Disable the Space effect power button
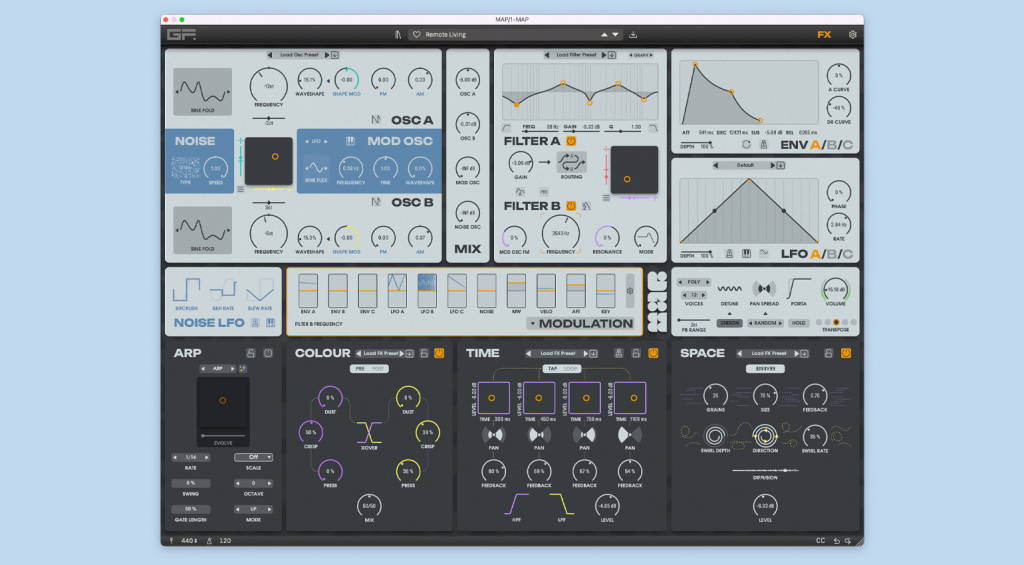Screen dimensions: 1024x565 (x=846, y=353)
